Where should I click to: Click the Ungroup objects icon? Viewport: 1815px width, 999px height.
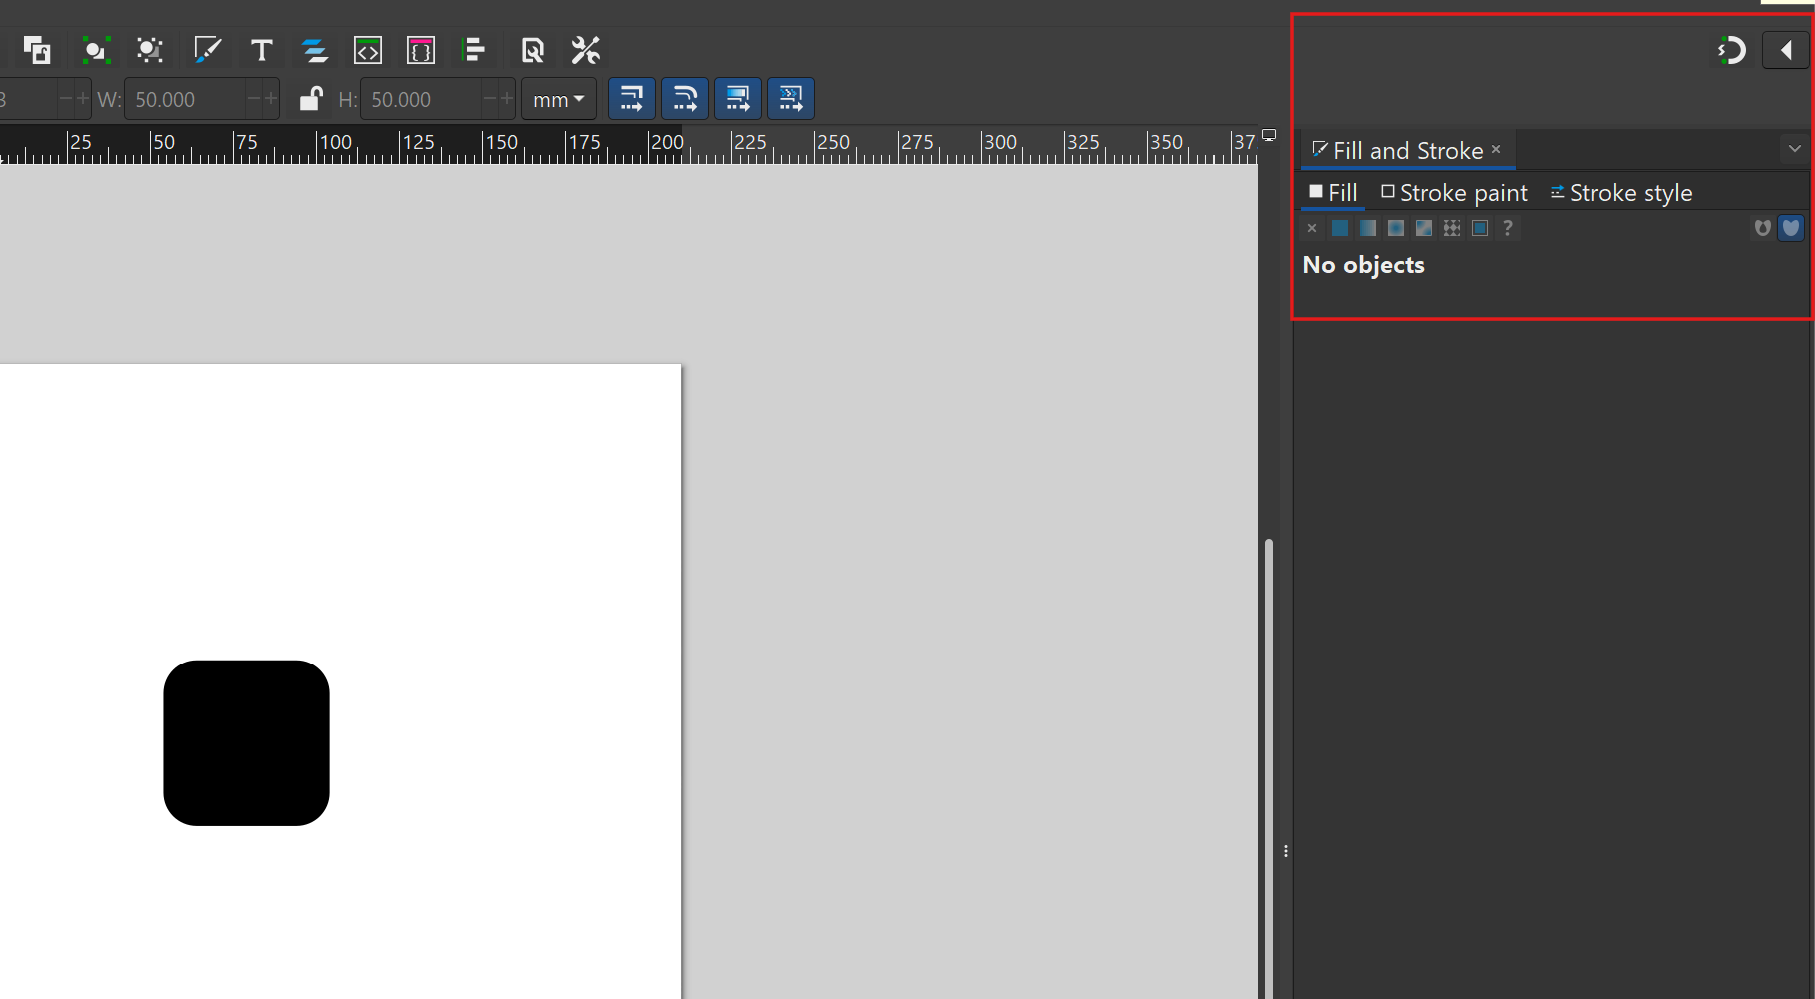point(150,50)
